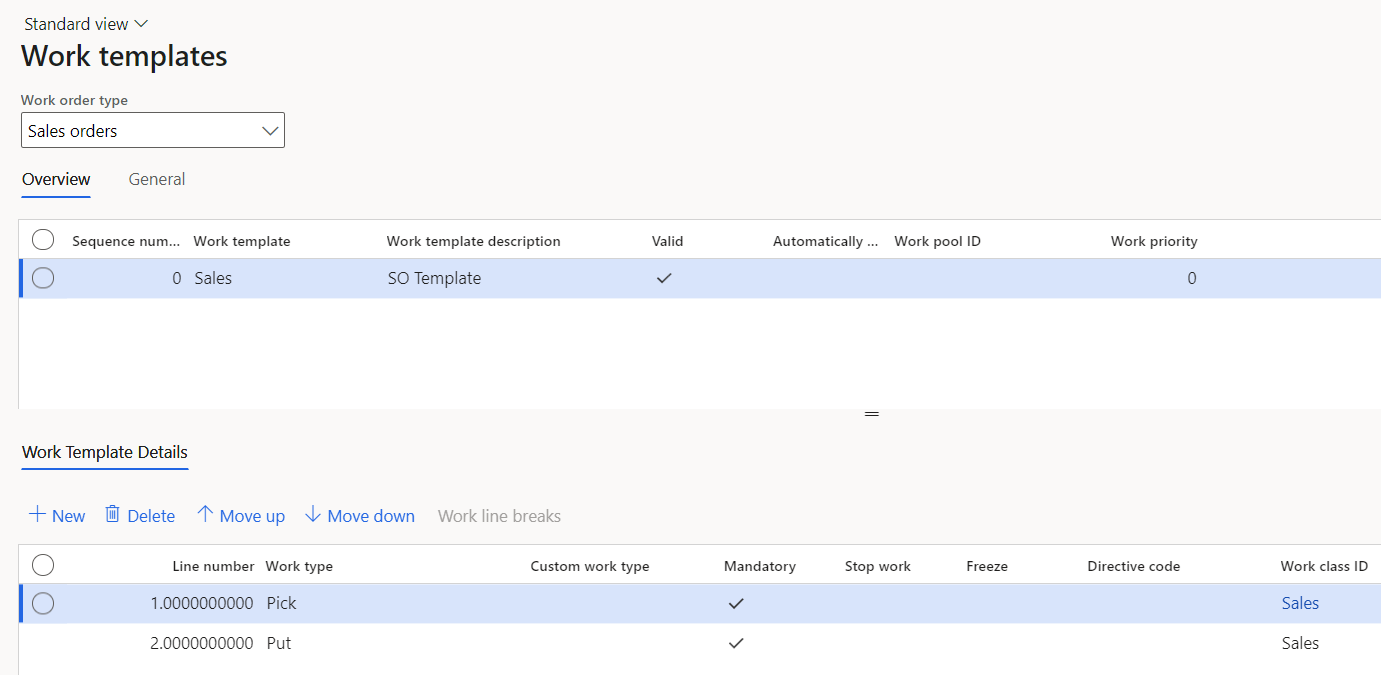Screen dimensions: 1381x675
Task: Switch to the General tab
Action: (x=157, y=180)
